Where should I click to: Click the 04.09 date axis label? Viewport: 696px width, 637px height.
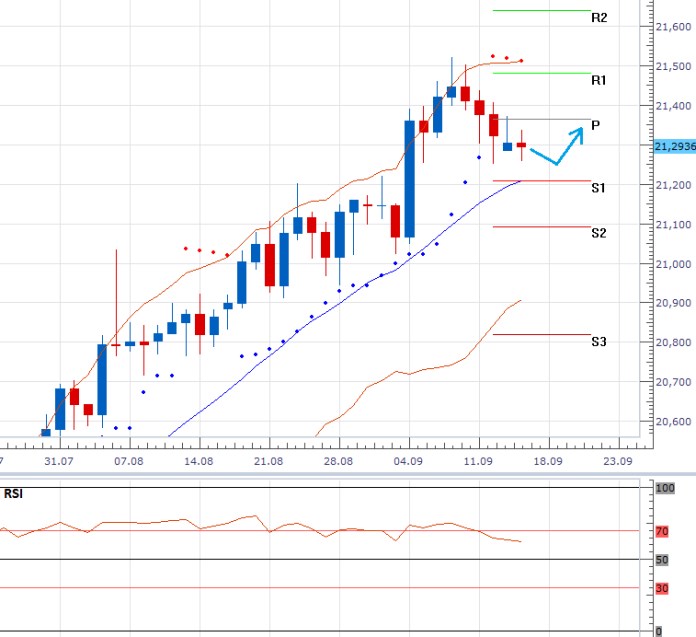click(x=408, y=462)
